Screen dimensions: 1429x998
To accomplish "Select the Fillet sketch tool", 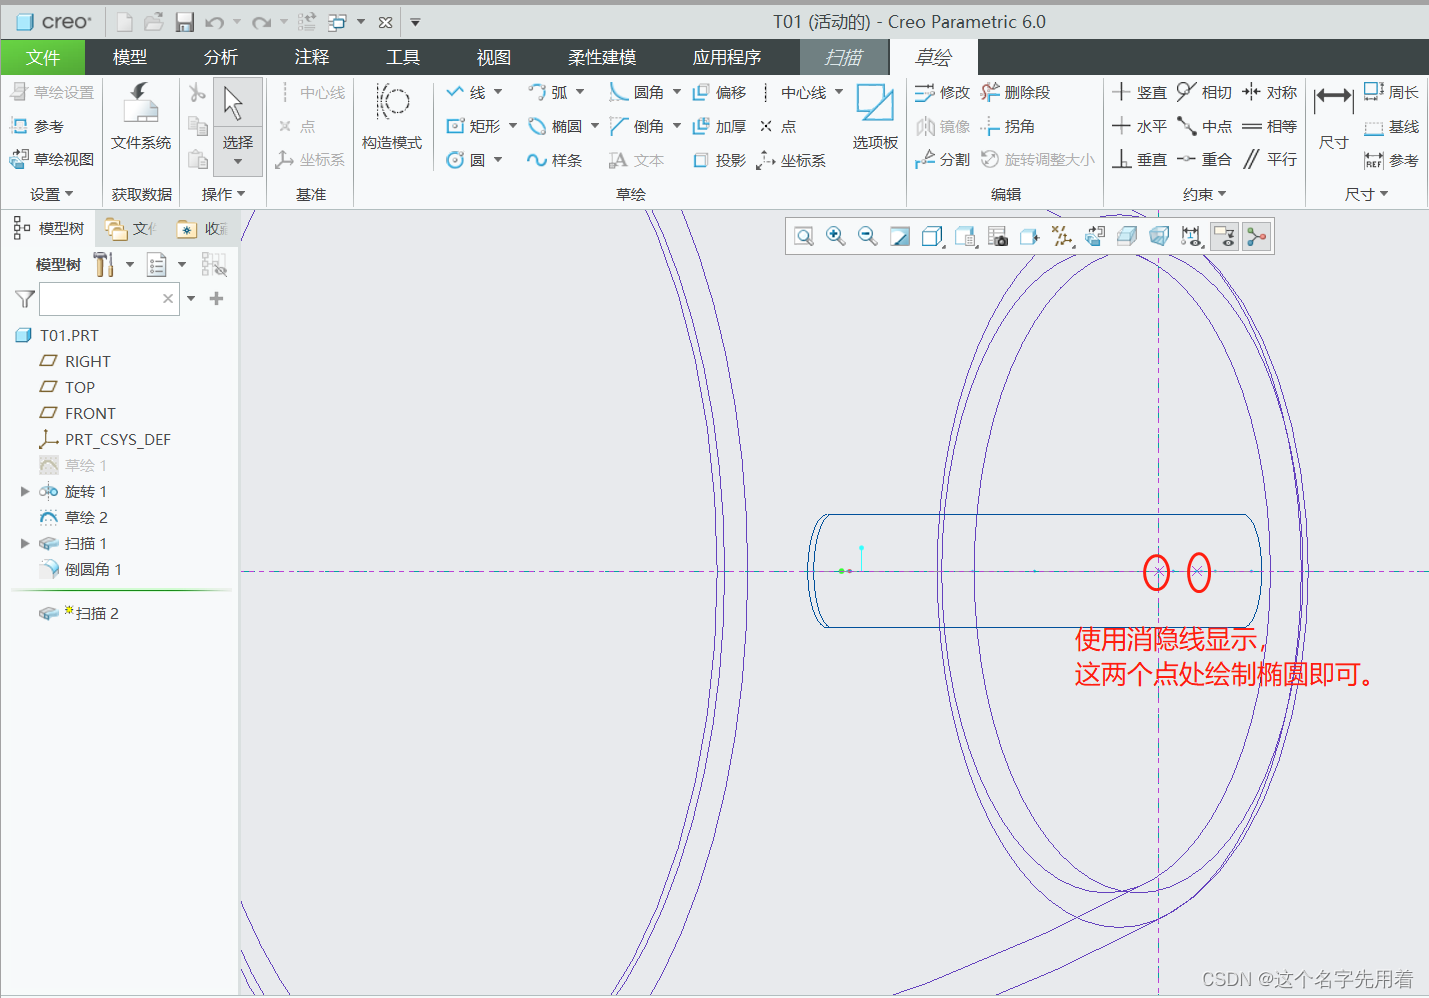I will click(637, 92).
